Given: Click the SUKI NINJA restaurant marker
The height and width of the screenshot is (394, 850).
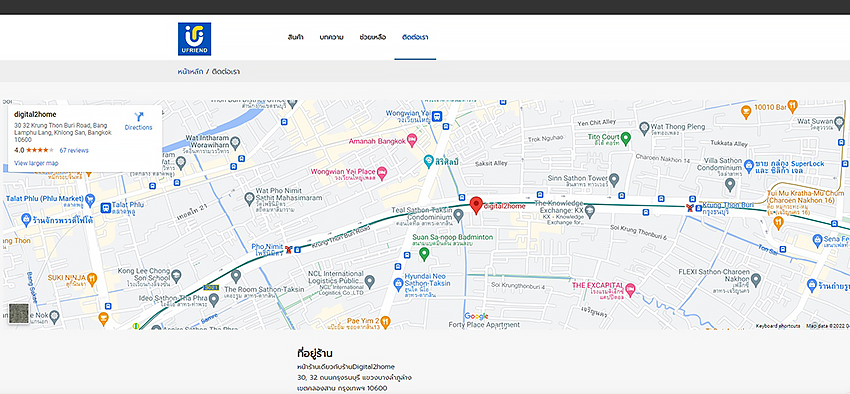Looking at the screenshot, I should pos(92,279).
